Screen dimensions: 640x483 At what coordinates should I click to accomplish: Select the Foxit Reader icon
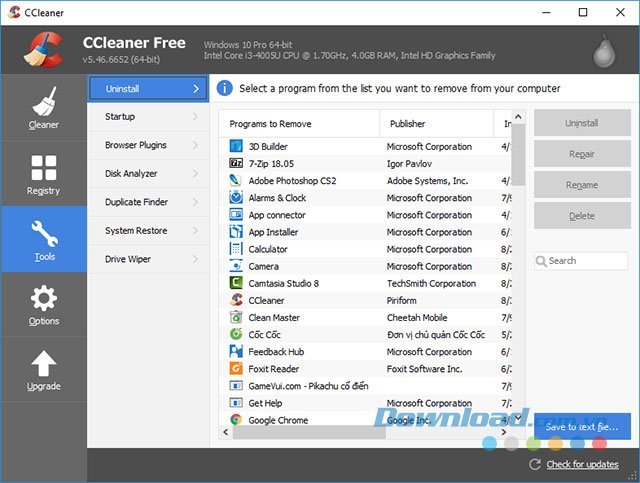tap(236, 369)
